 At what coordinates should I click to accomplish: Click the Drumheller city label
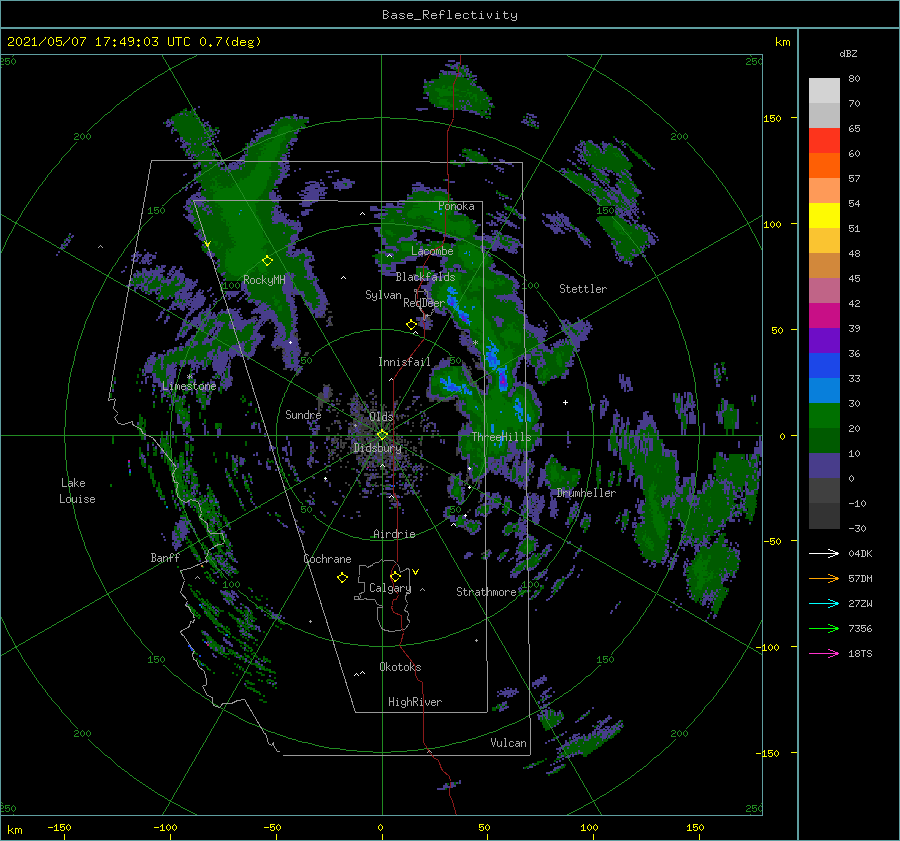pyautogui.click(x=586, y=493)
